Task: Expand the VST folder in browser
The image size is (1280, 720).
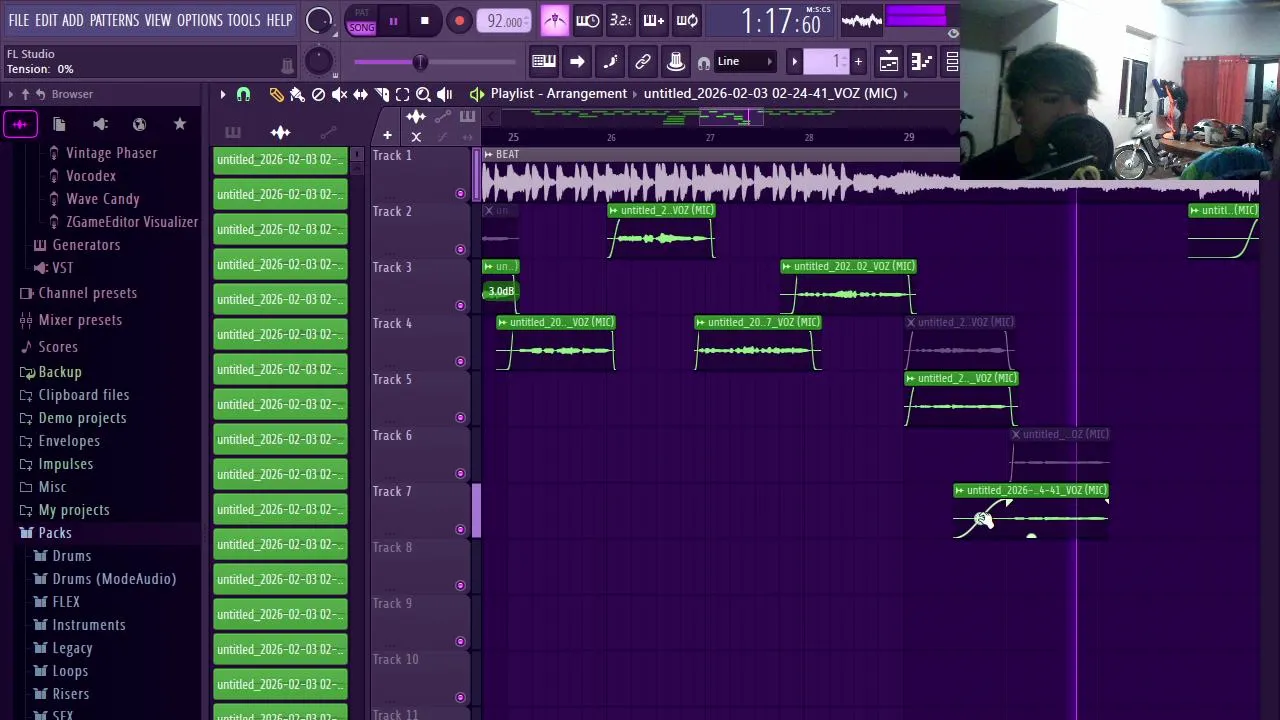Action: 62,268
